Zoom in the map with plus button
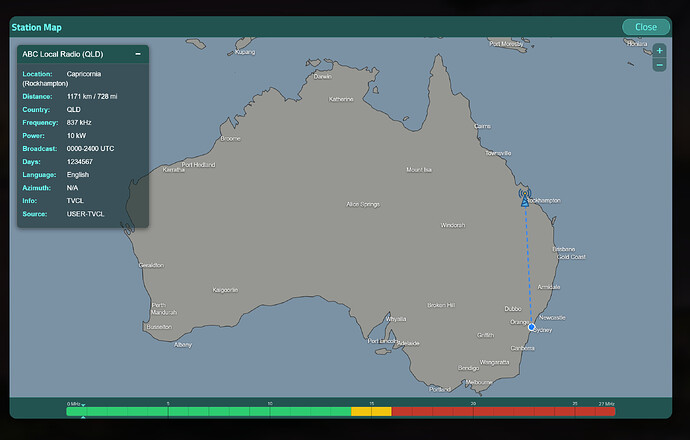The height and width of the screenshot is (440, 690). pyautogui.click(x=659, y=50)
